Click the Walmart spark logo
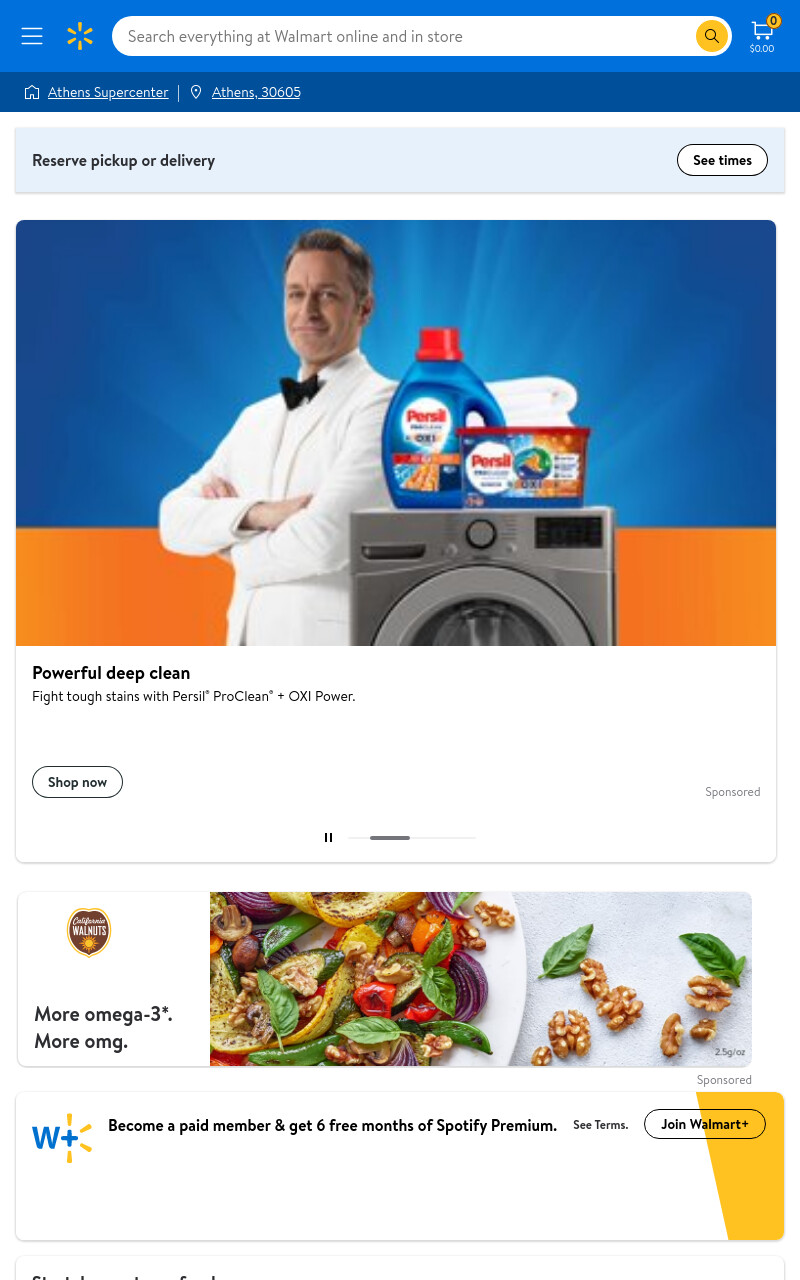 80,36
